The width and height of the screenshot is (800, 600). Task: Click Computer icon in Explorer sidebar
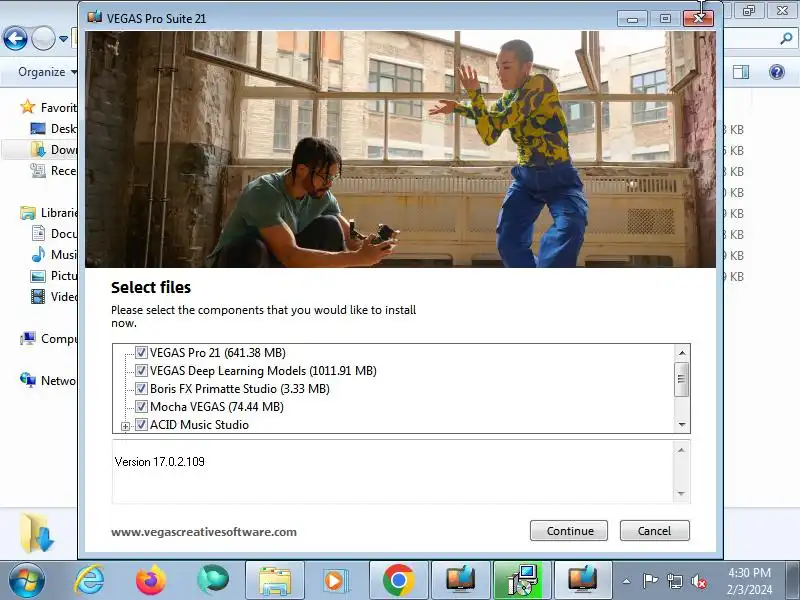pos(28,338)
